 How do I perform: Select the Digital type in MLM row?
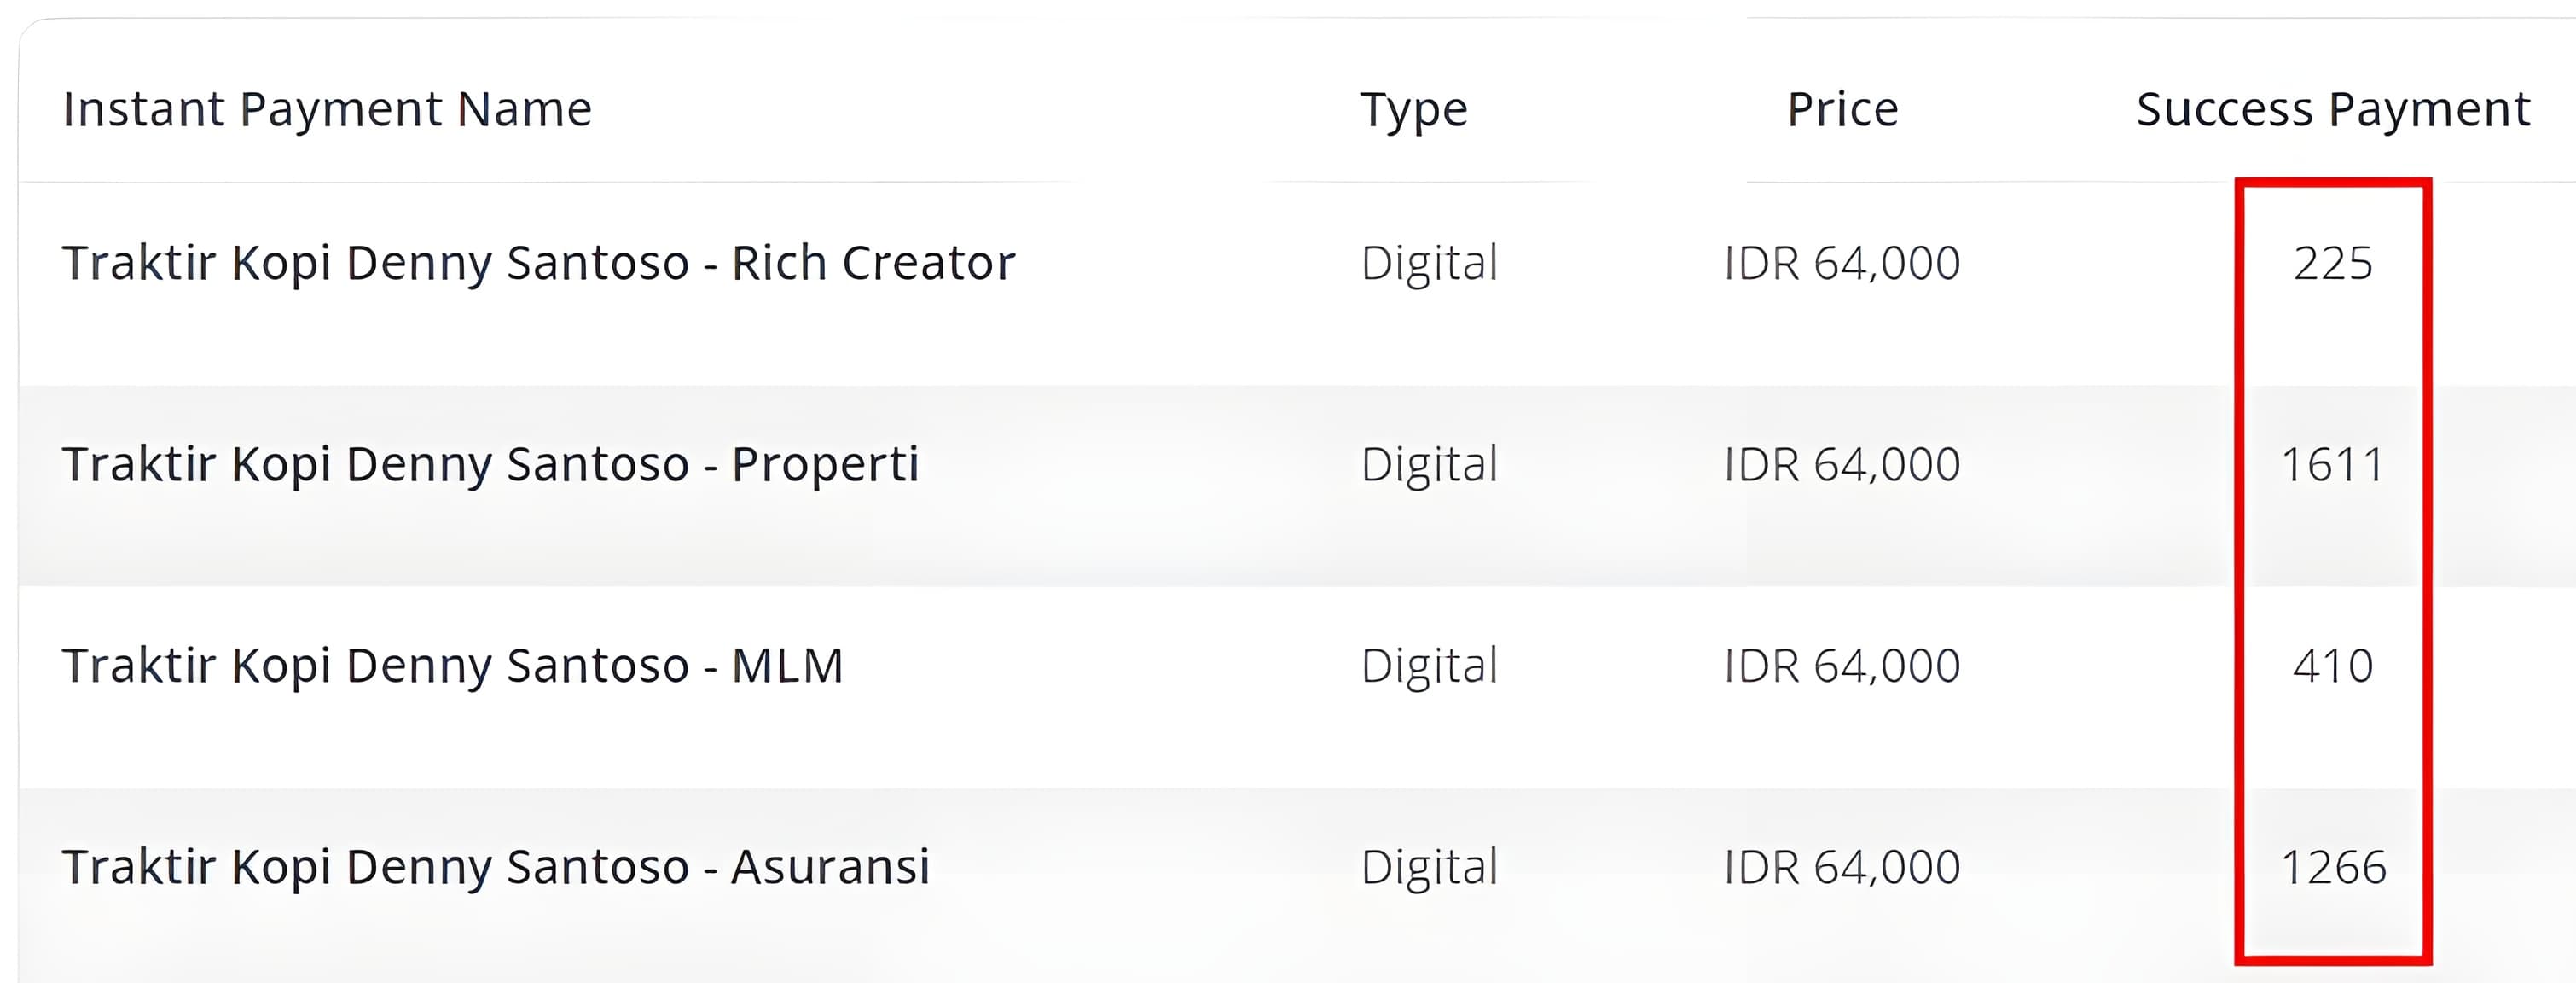pyautogui.click(x=1429, y=666)
